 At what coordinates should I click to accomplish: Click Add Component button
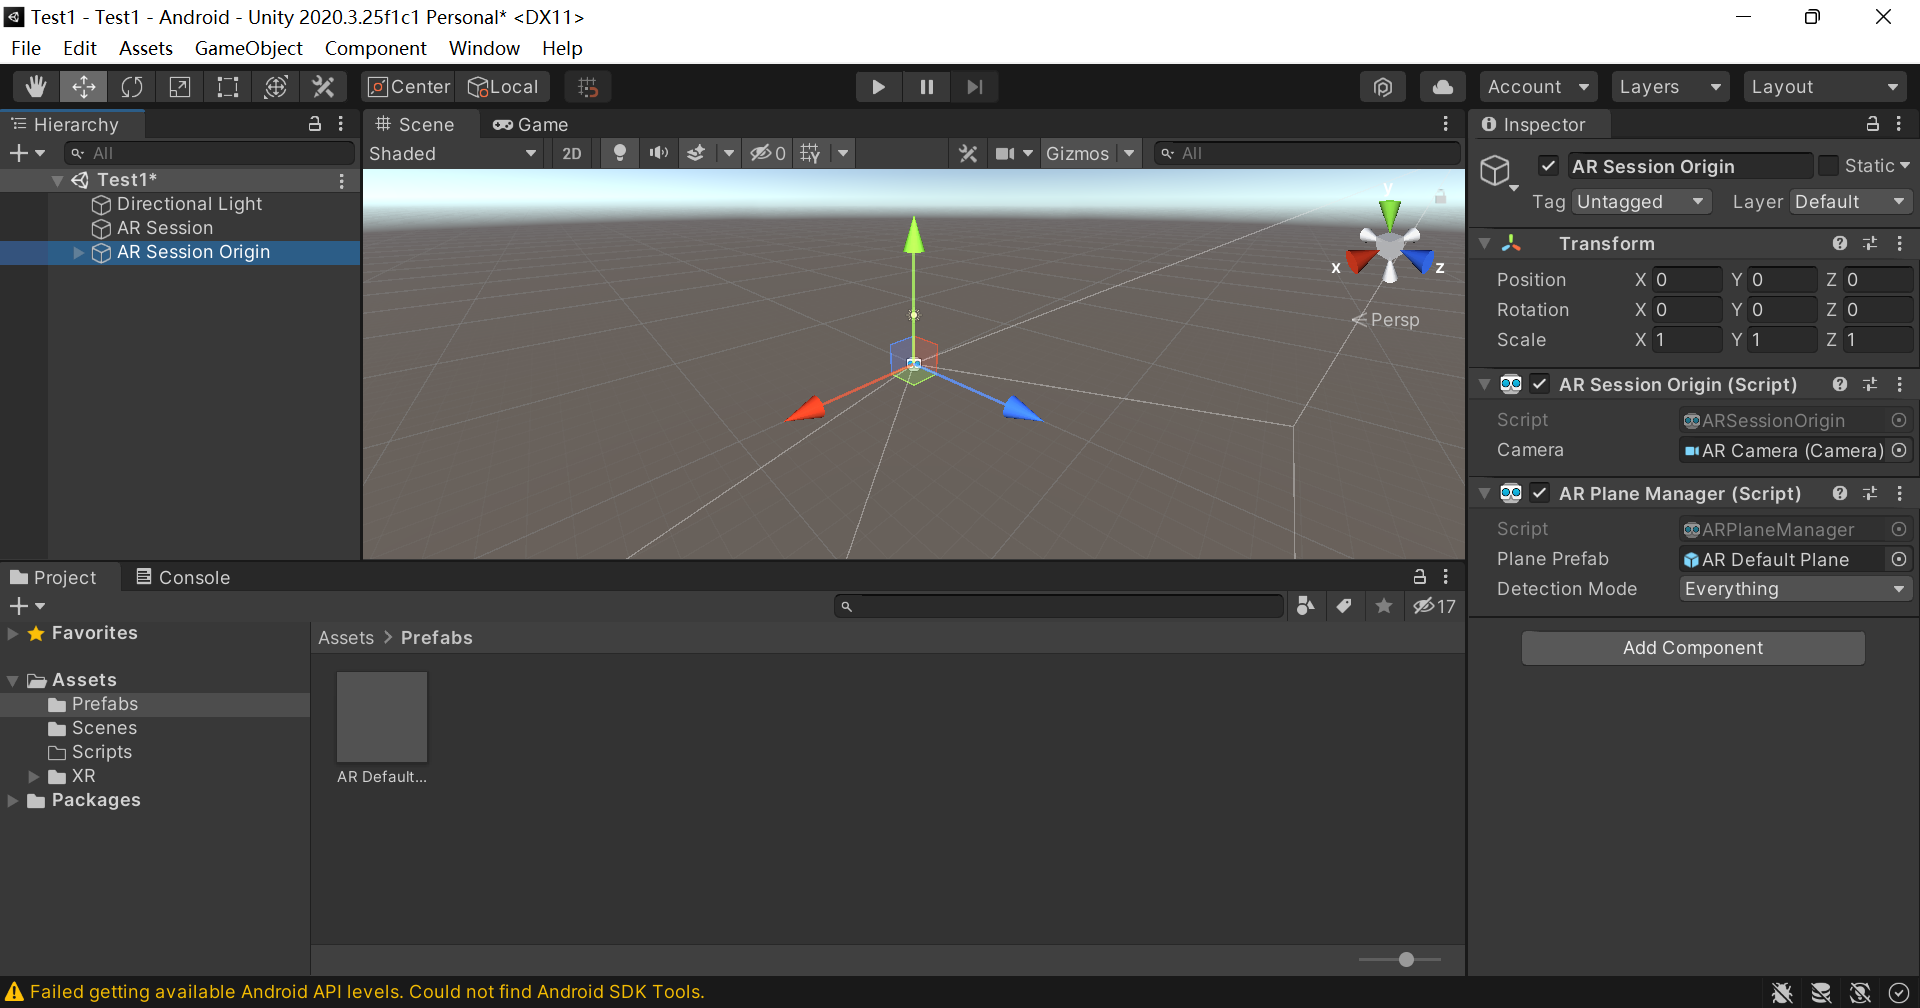tap(1693, 648)
